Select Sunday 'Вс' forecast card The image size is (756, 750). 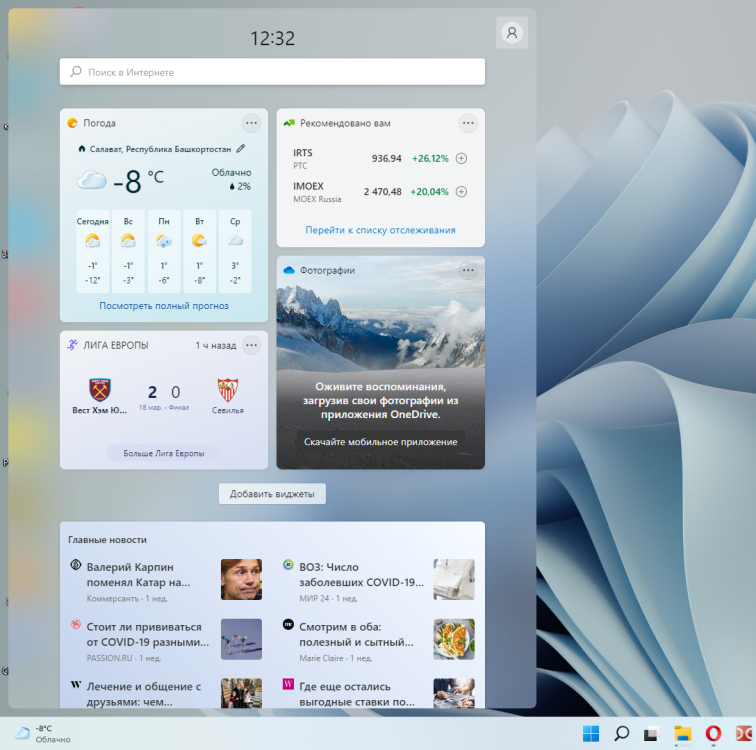128,251
